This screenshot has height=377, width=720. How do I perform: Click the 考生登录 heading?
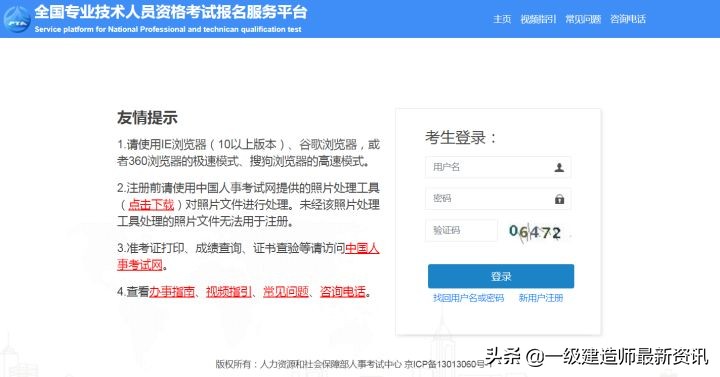click(x=461, y=137)
